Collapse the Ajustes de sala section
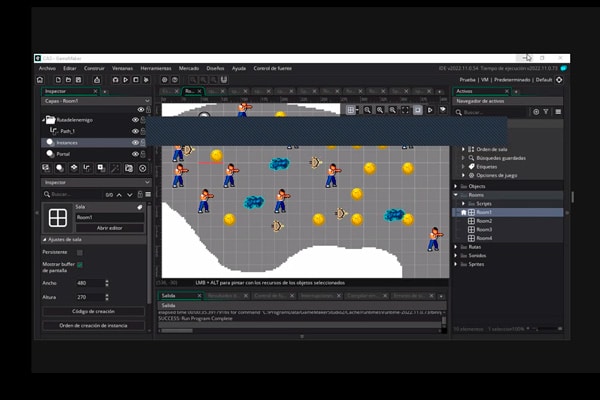600x400 pixels. pos(43,240)
